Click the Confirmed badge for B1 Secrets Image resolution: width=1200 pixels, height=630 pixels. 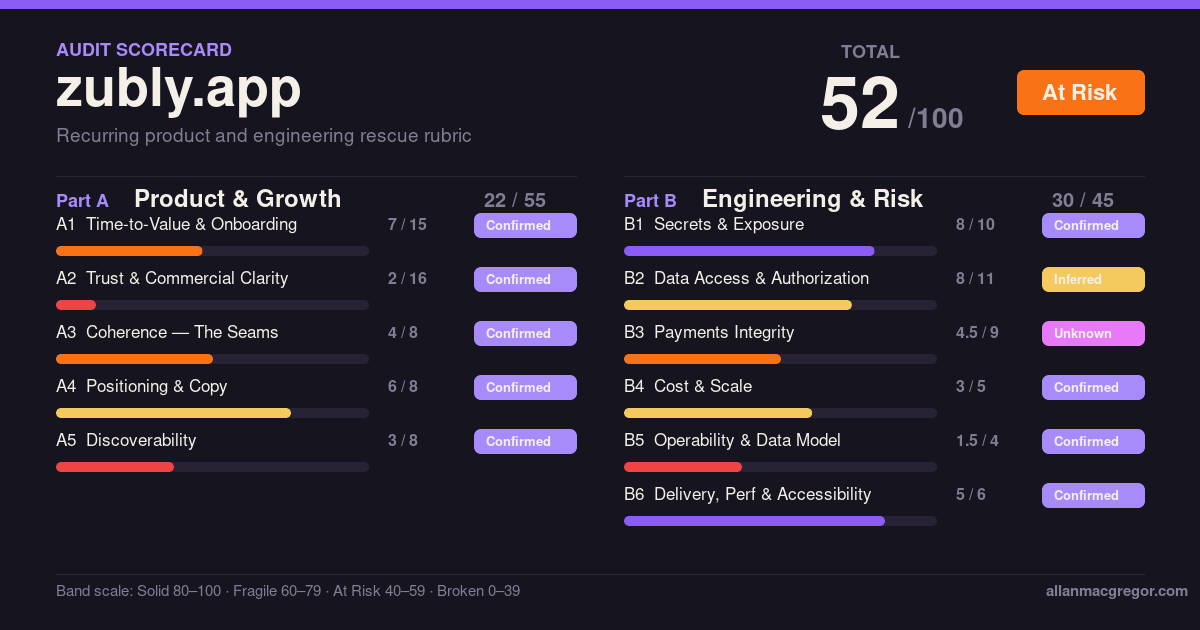[1093, 225]
